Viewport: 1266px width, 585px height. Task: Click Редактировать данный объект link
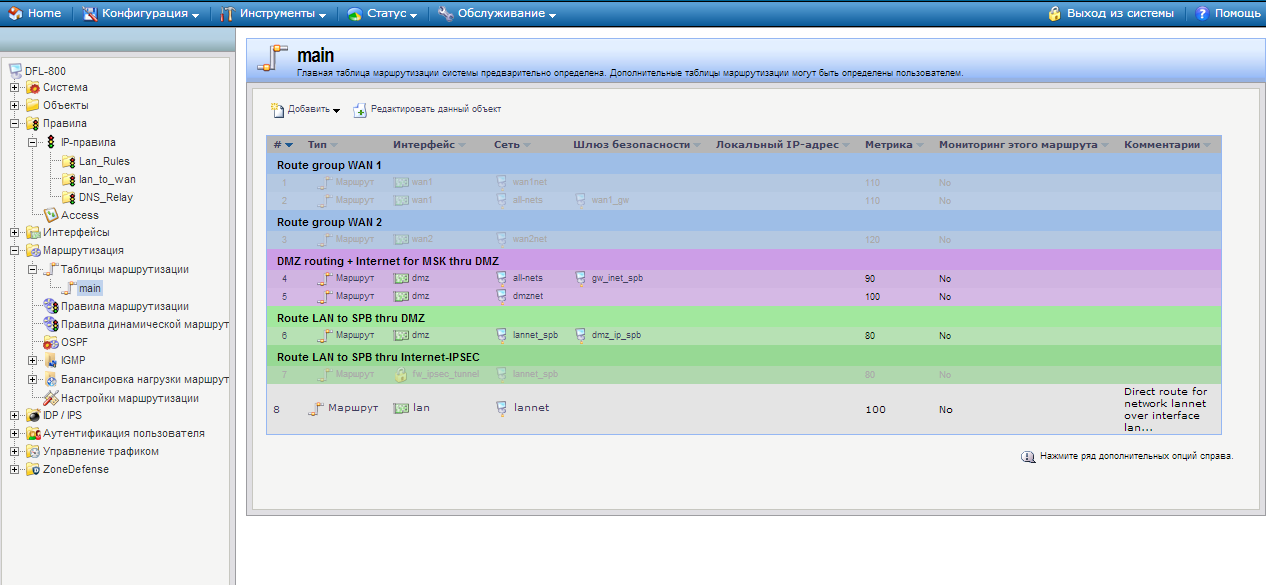(435, 109)
